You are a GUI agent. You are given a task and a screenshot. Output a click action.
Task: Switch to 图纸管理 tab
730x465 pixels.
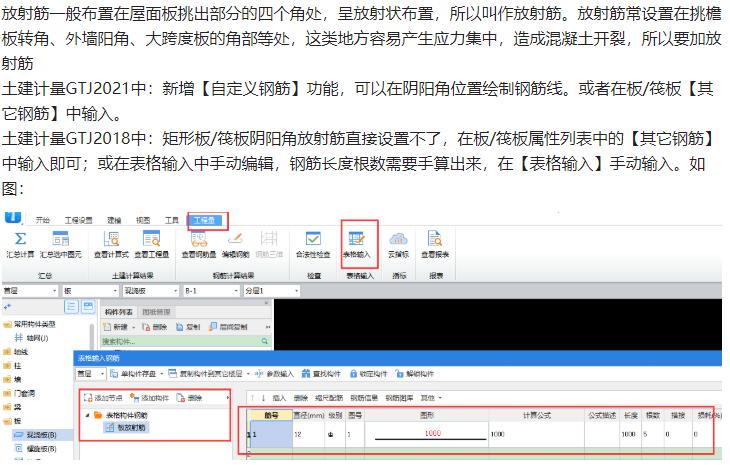156,312
